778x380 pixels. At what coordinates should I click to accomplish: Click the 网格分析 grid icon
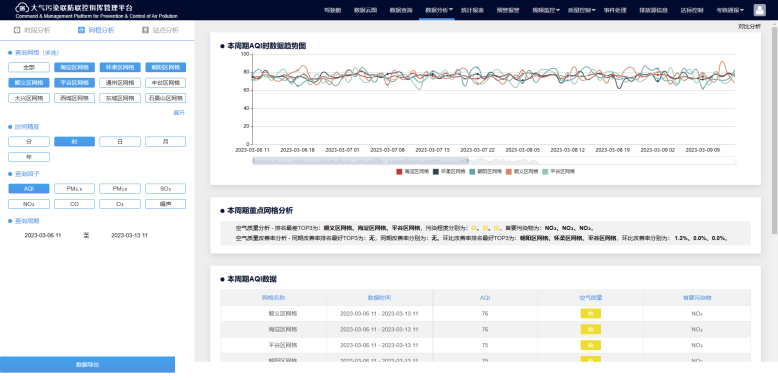[81, 30]
